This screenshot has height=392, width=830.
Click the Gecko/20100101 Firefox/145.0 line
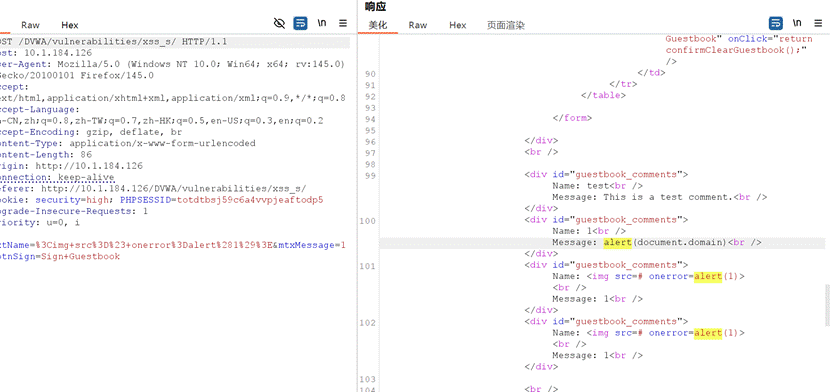pos(77,75)
